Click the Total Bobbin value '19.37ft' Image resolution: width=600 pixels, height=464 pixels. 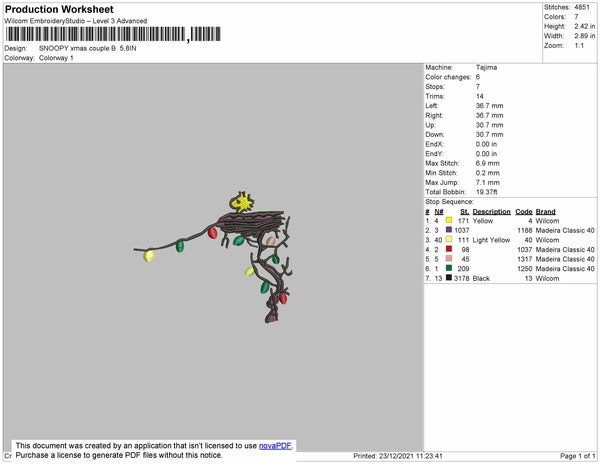[x=486, y=192]
